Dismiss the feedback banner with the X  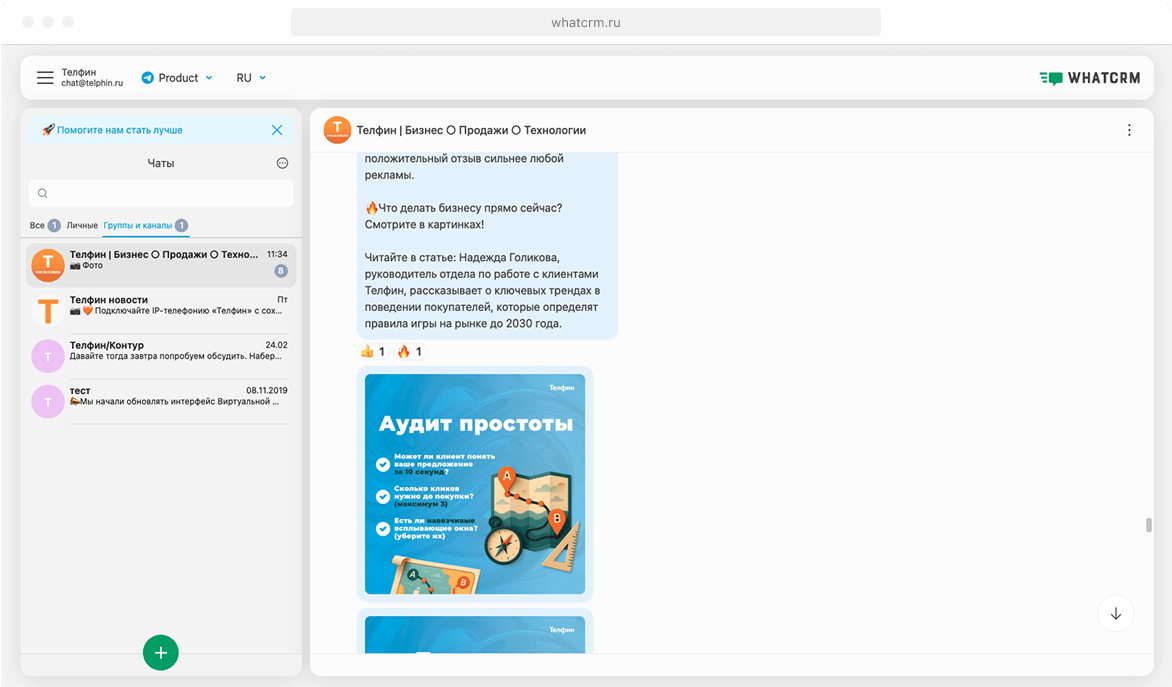click(277, 130)
